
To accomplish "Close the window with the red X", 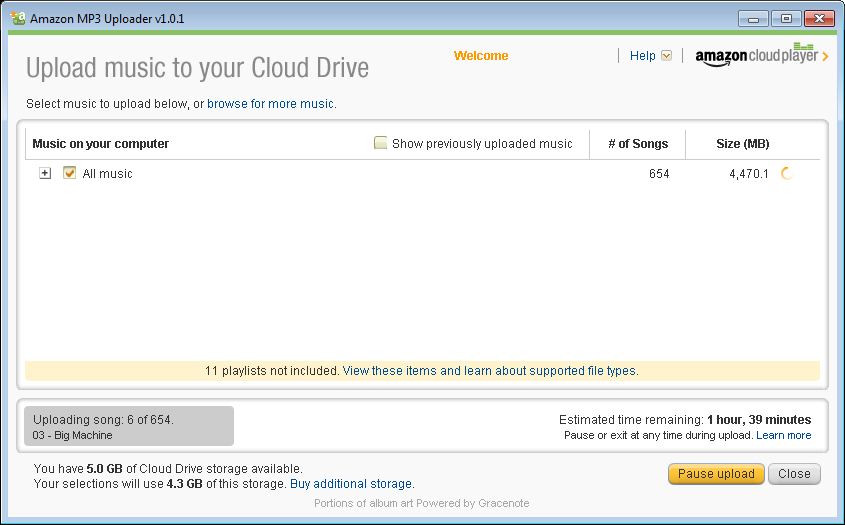I will (819, 19).
